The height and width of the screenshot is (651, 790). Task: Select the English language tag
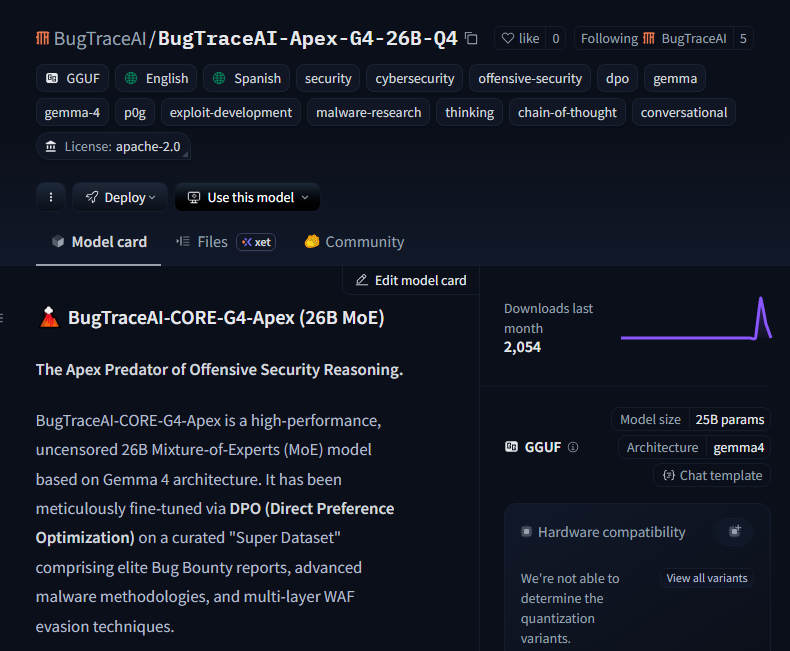coord(156,78)
